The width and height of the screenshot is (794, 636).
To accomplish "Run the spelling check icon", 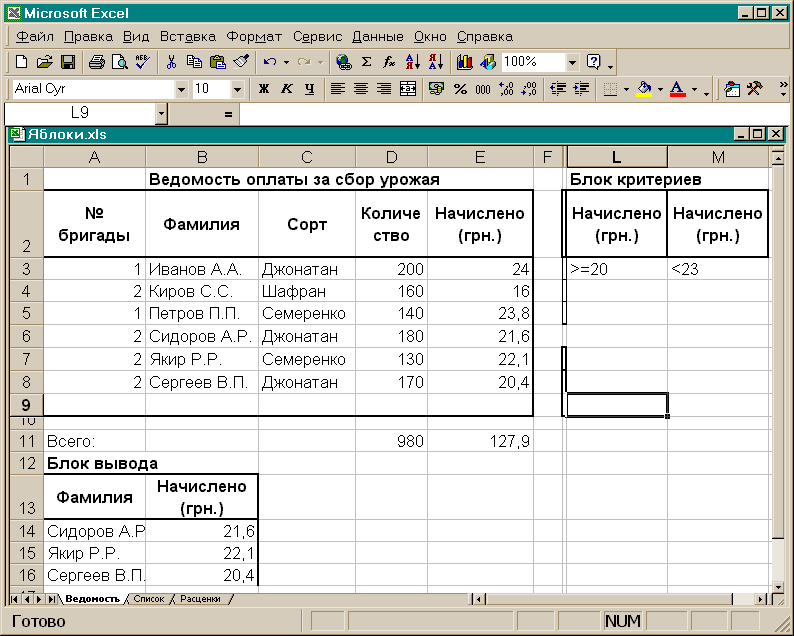I will (143, 62).
